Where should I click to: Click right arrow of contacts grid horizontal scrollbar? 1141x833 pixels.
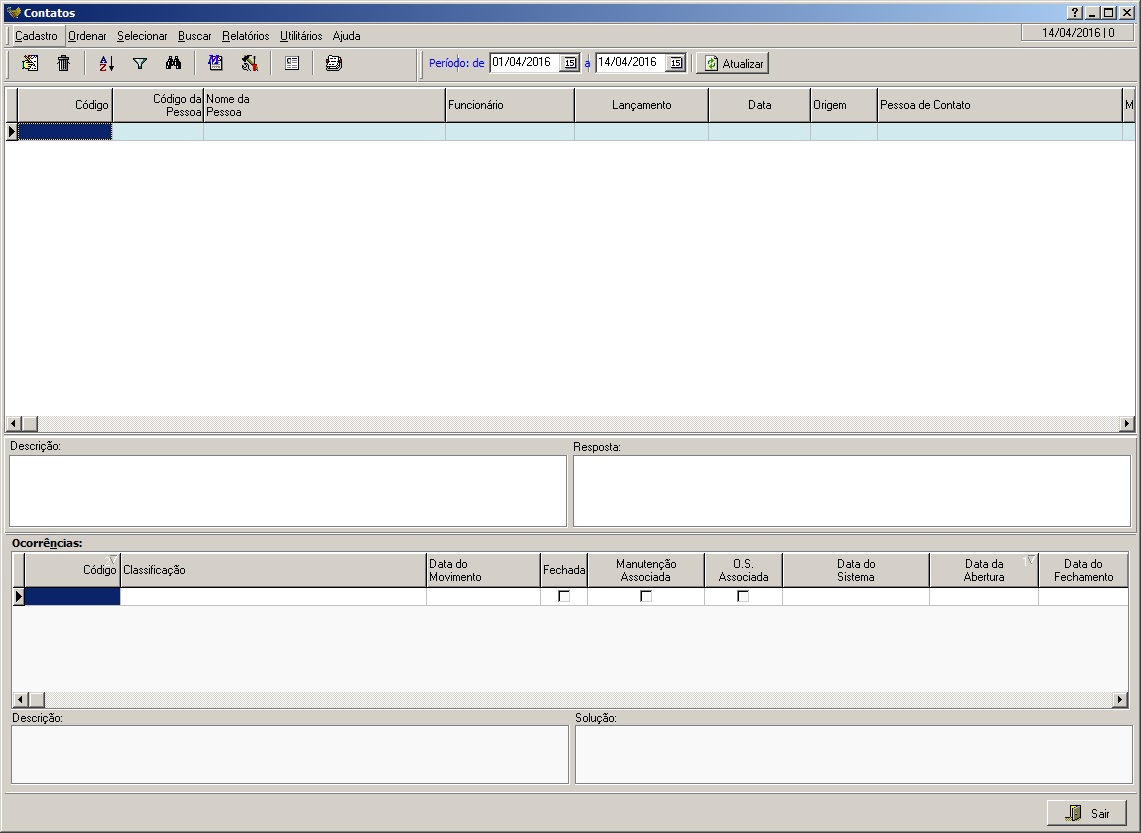[x=1128, y=424]
